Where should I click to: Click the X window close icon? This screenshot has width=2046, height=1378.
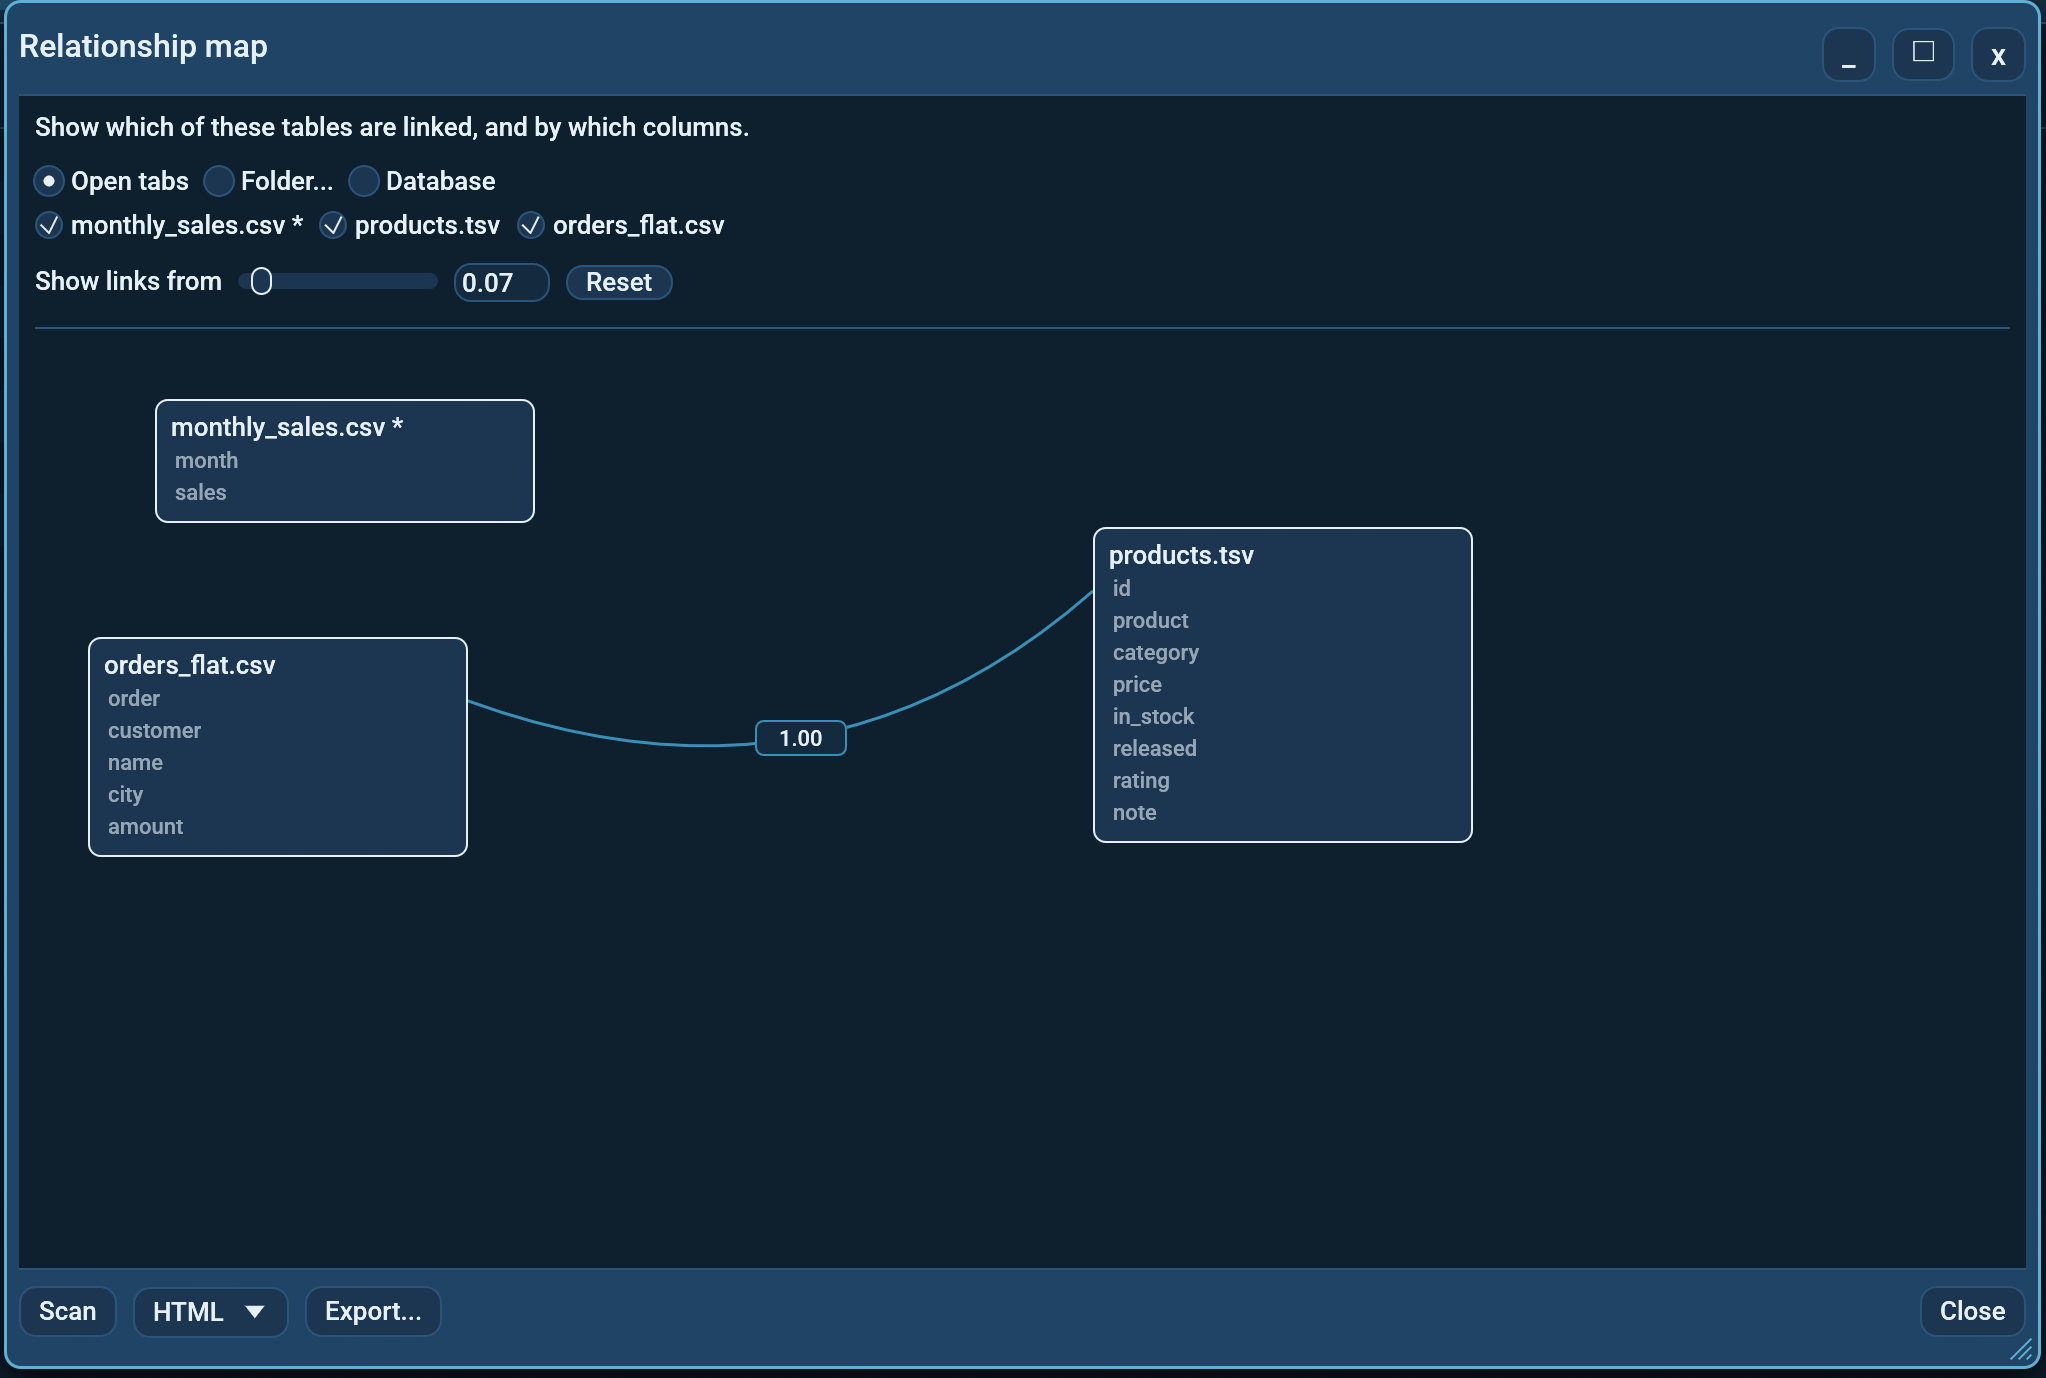click(1998, 55)
